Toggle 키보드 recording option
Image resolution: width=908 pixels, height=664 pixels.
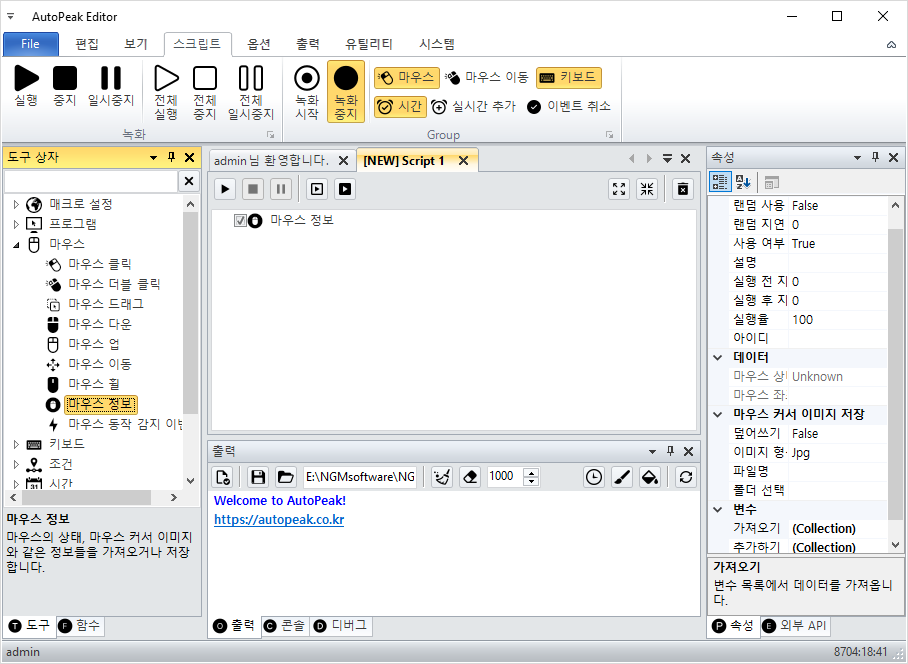point(569,78)
